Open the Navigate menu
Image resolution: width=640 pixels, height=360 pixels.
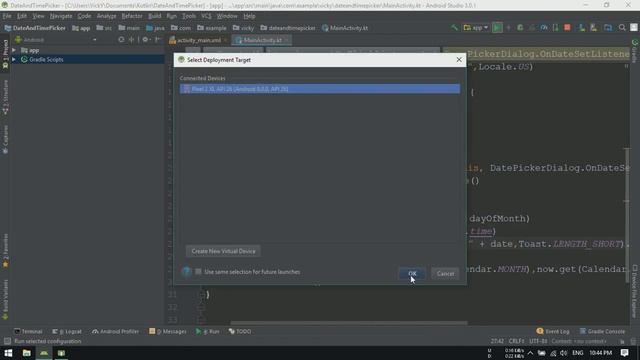pyautogui.click(x=61, y=16)
